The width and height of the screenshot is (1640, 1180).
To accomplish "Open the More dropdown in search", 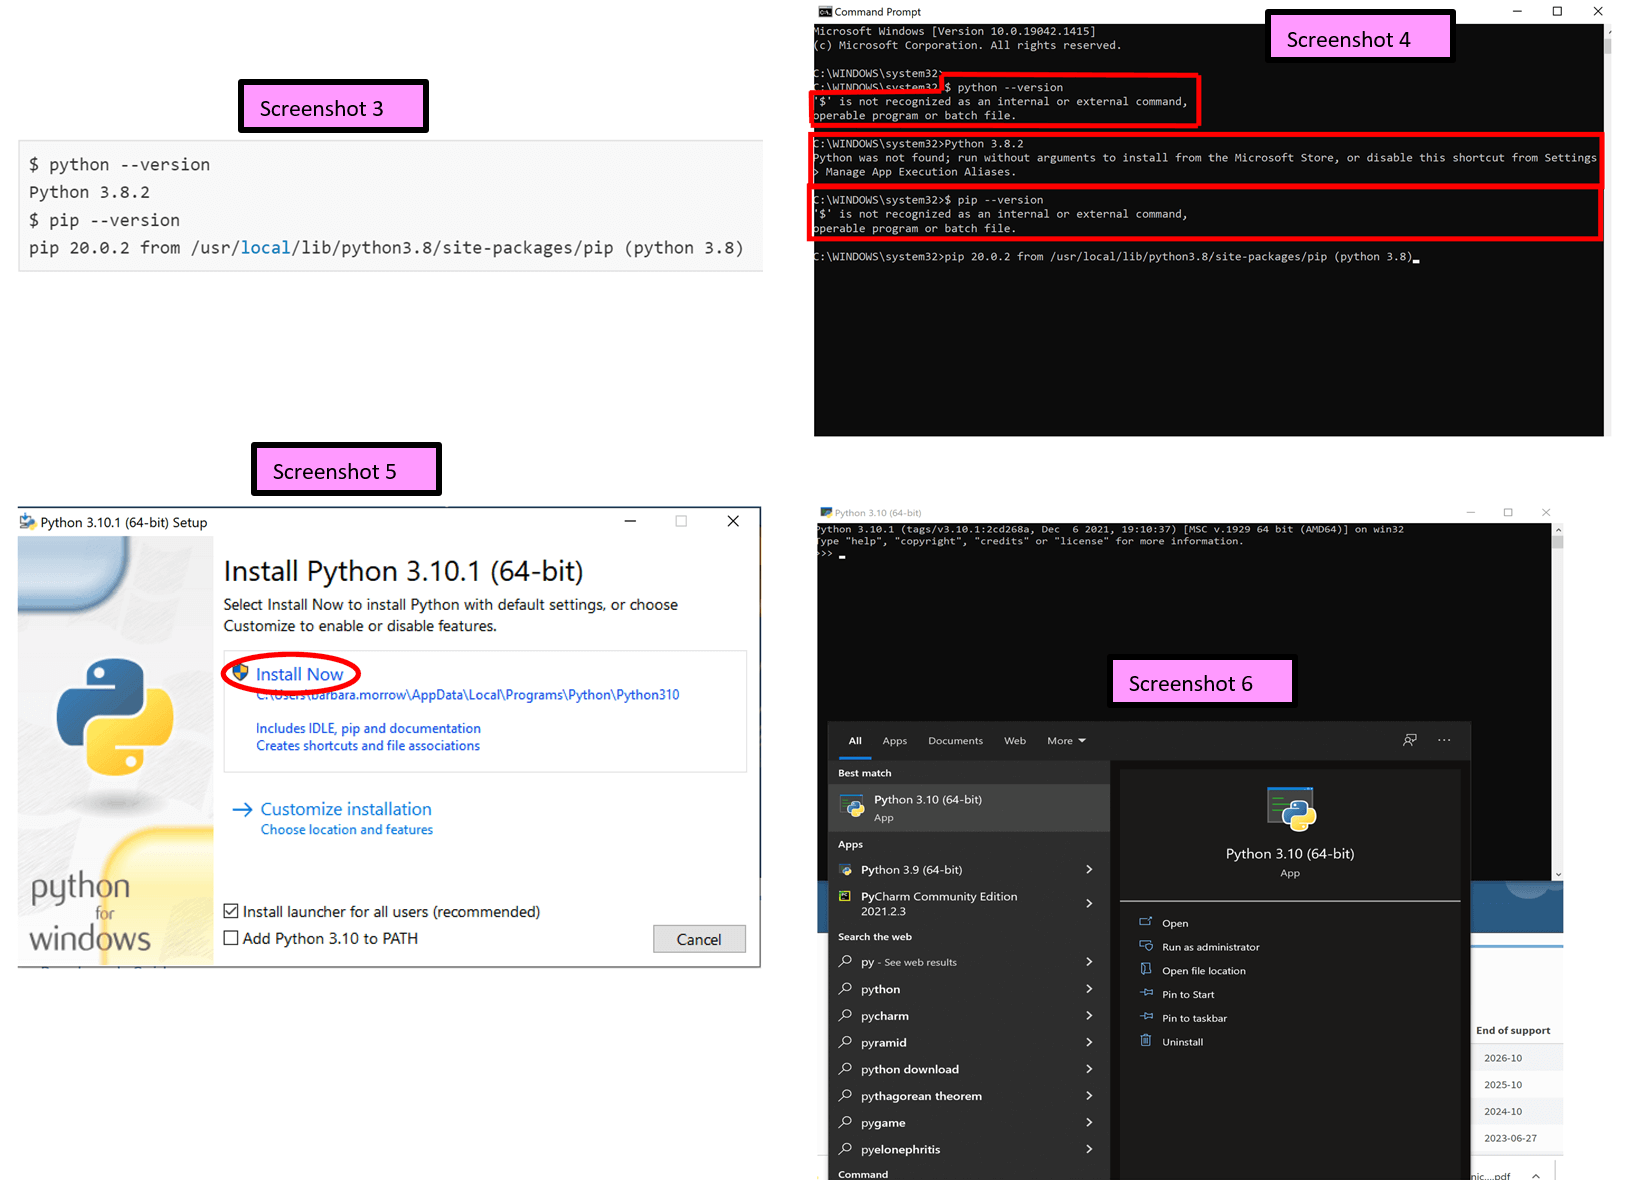I will tap(1066, 741).
